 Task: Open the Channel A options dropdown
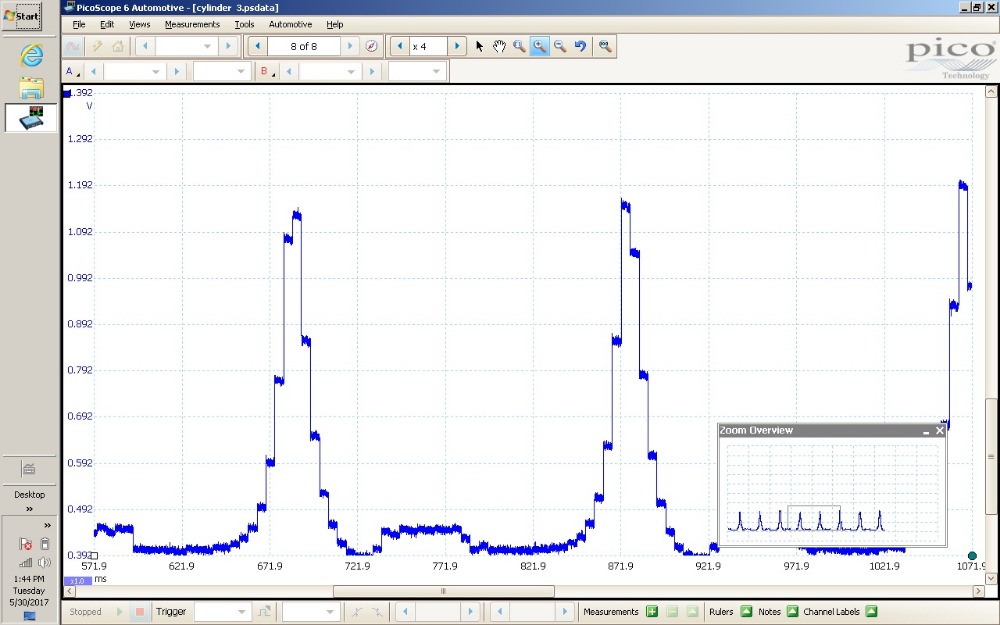[x=71, y=72]
